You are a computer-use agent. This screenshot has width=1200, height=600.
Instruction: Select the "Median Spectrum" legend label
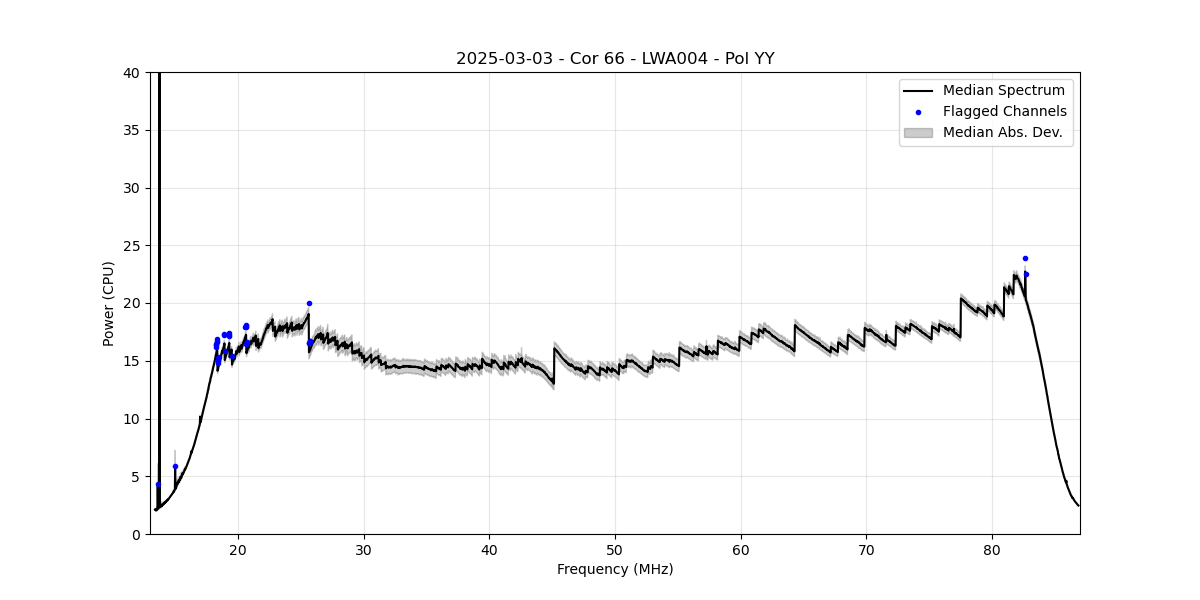(1003, 91)
